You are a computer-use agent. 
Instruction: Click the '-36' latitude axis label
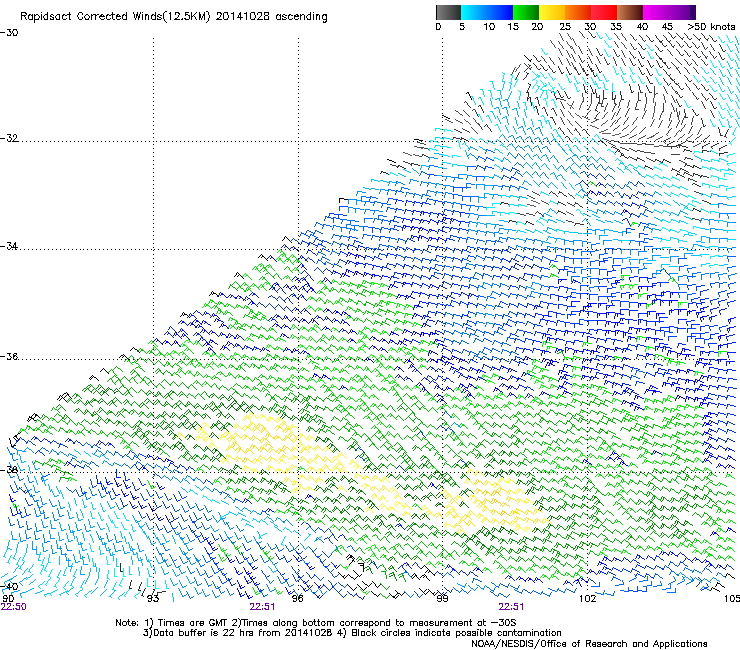tap(9, 356)
